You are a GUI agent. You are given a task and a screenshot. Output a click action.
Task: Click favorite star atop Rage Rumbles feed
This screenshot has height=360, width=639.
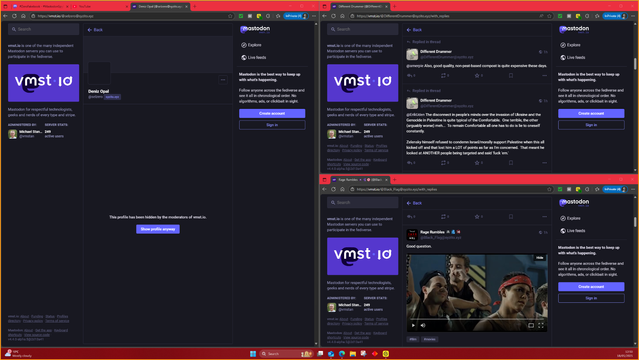pyautogui.click(x=478, y=216)
